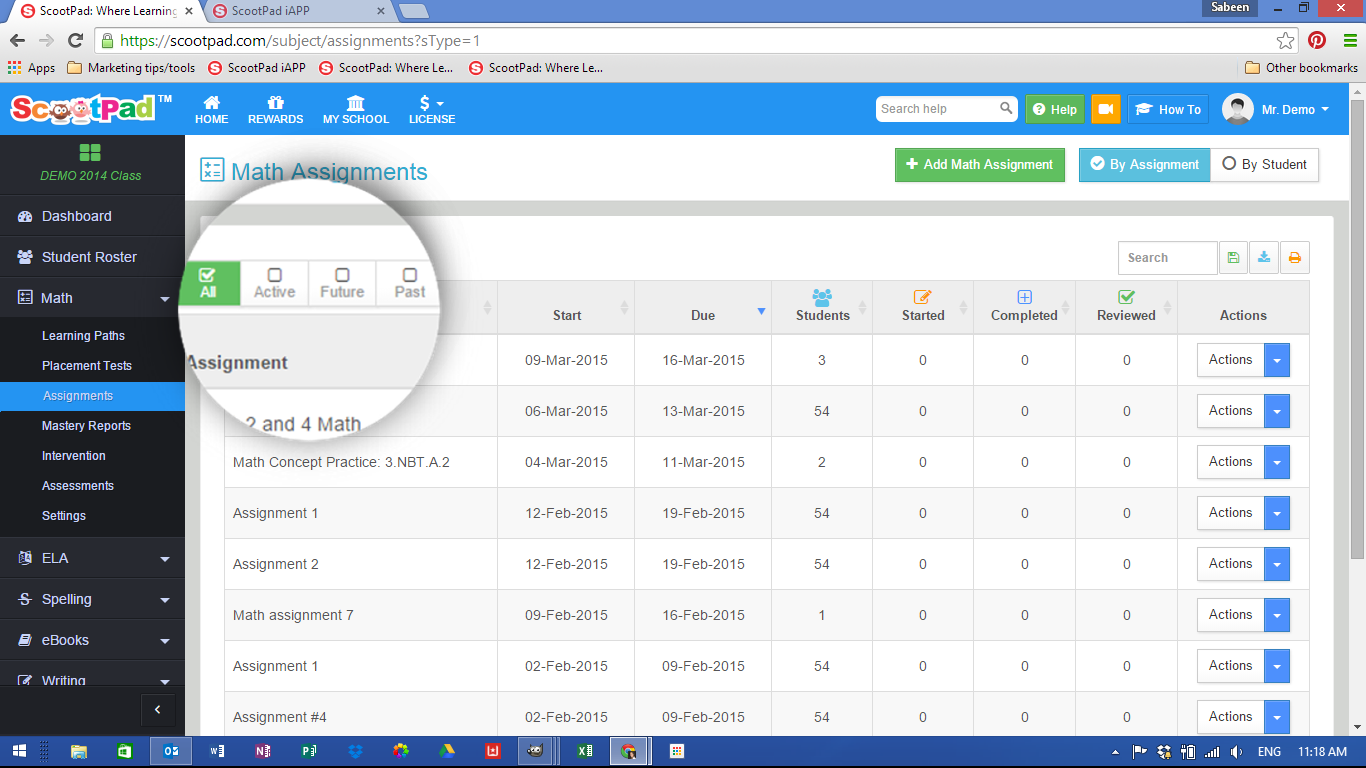Screen dimensions: 1366x768
Task: Open Mastery Reports in the sidebar
Action: tap(86, 426)
